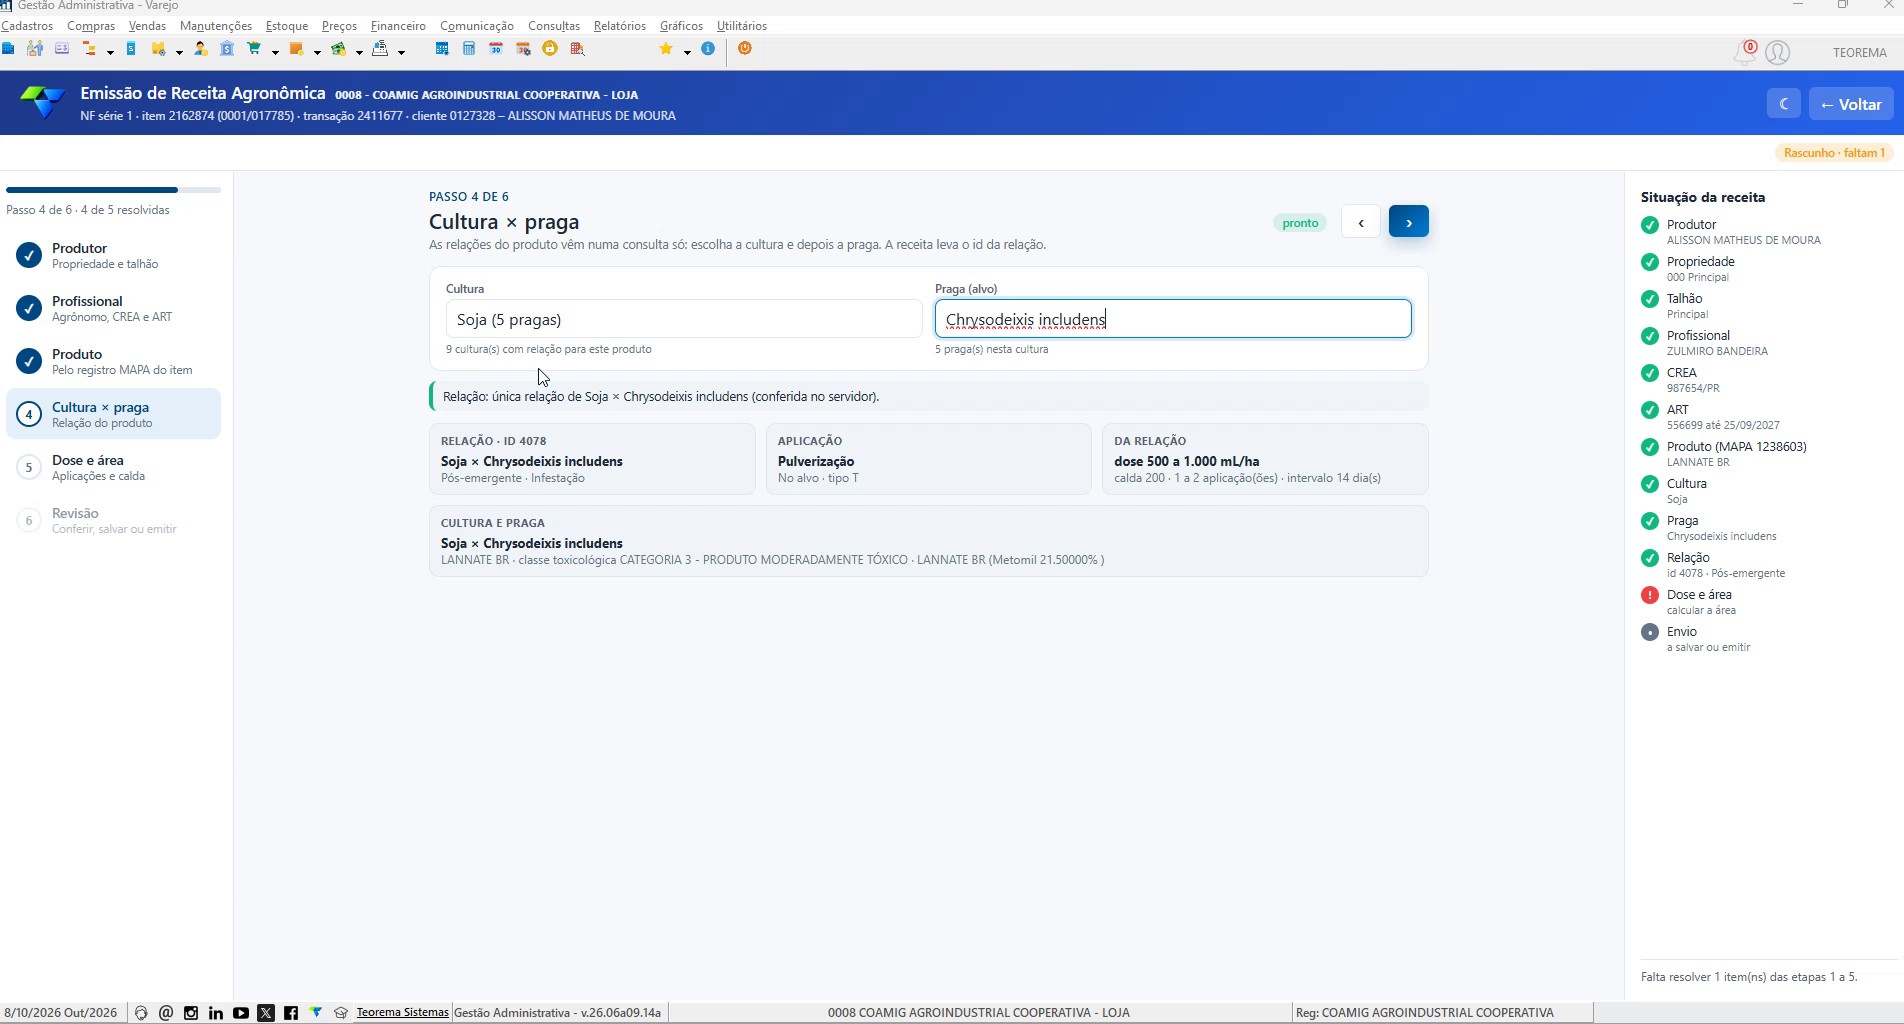This screenshot has height=1024, width=1904.
Task: Open the Relatórios menu
Action: coord(620,26)
